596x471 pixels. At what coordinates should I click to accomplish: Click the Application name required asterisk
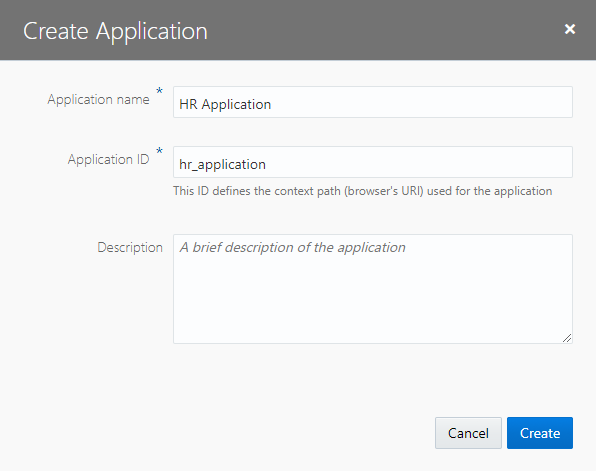[160, 91]
